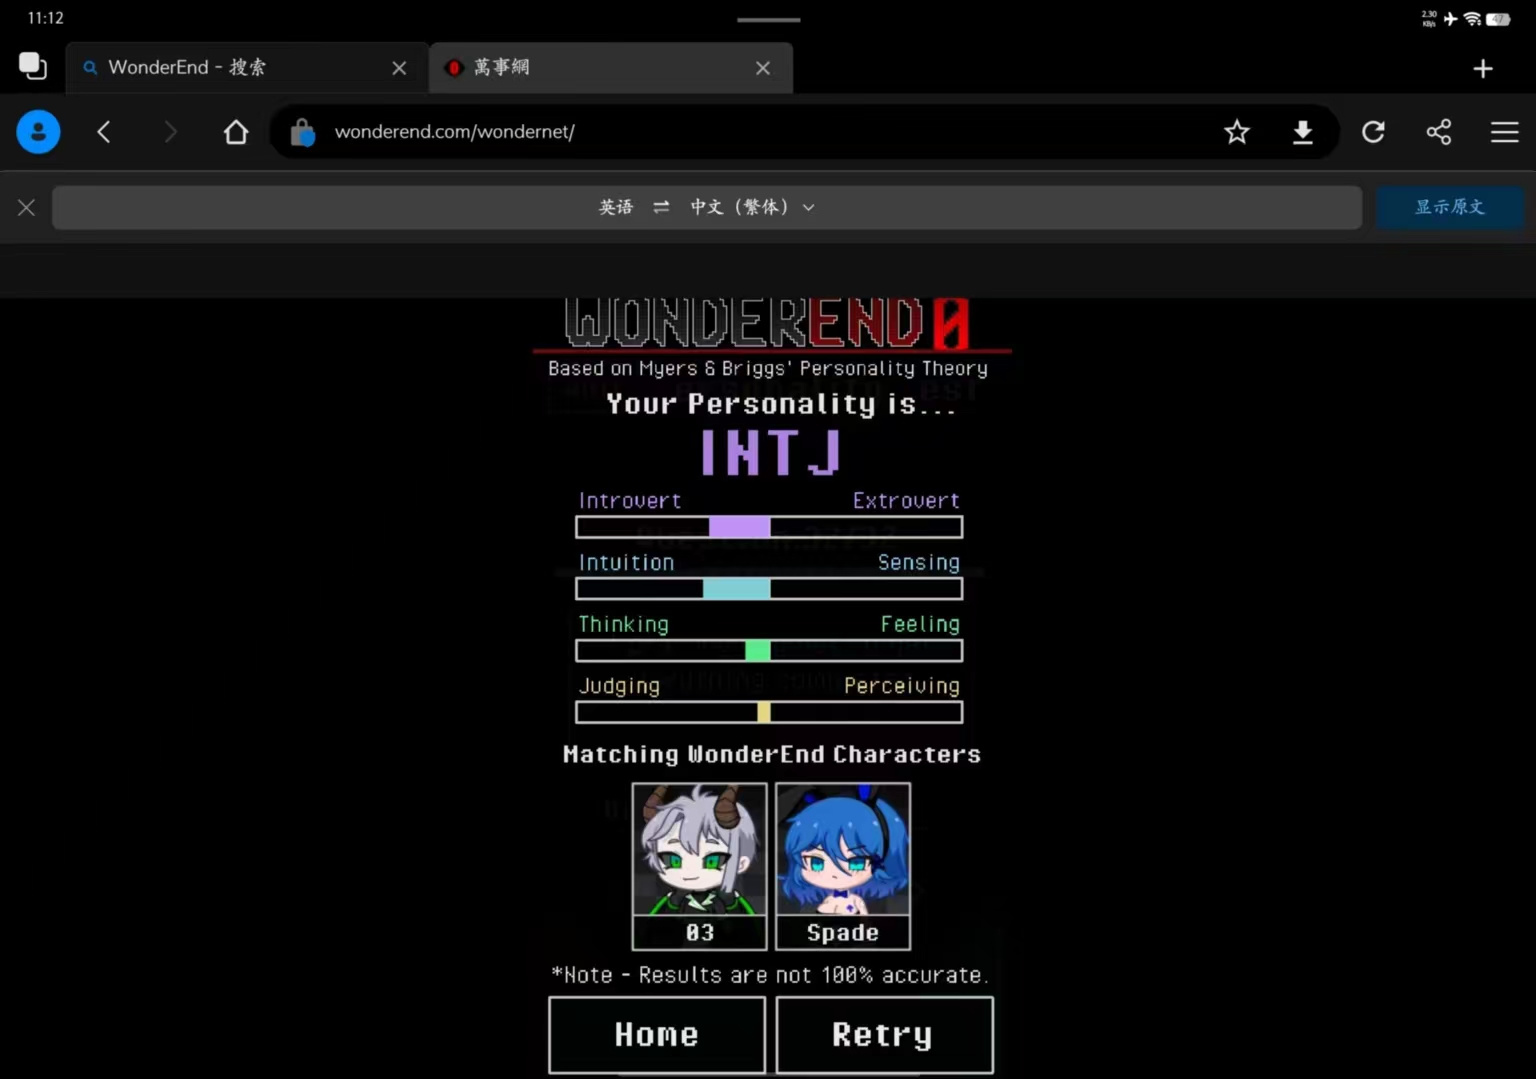Bookmark this page with the star
Screen dimensions: 1536x1079
[1237, 132]
